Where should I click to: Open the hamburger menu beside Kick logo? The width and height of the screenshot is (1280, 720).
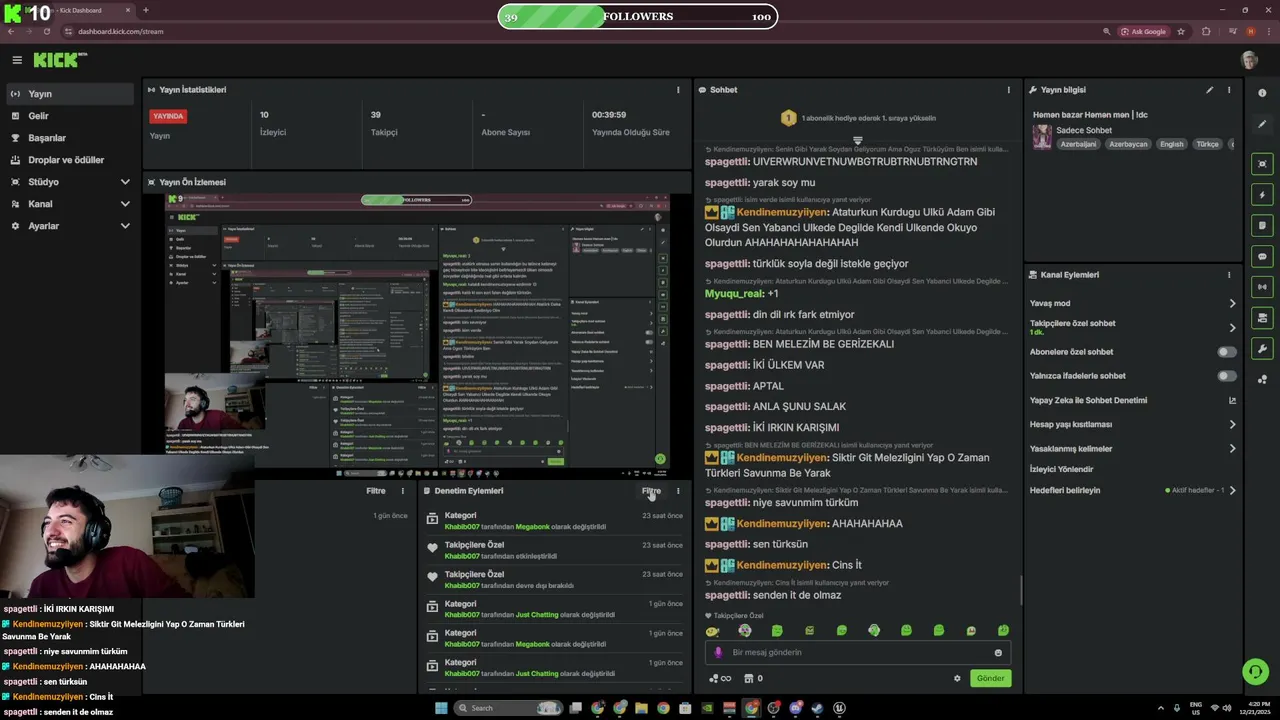point(17,60)
